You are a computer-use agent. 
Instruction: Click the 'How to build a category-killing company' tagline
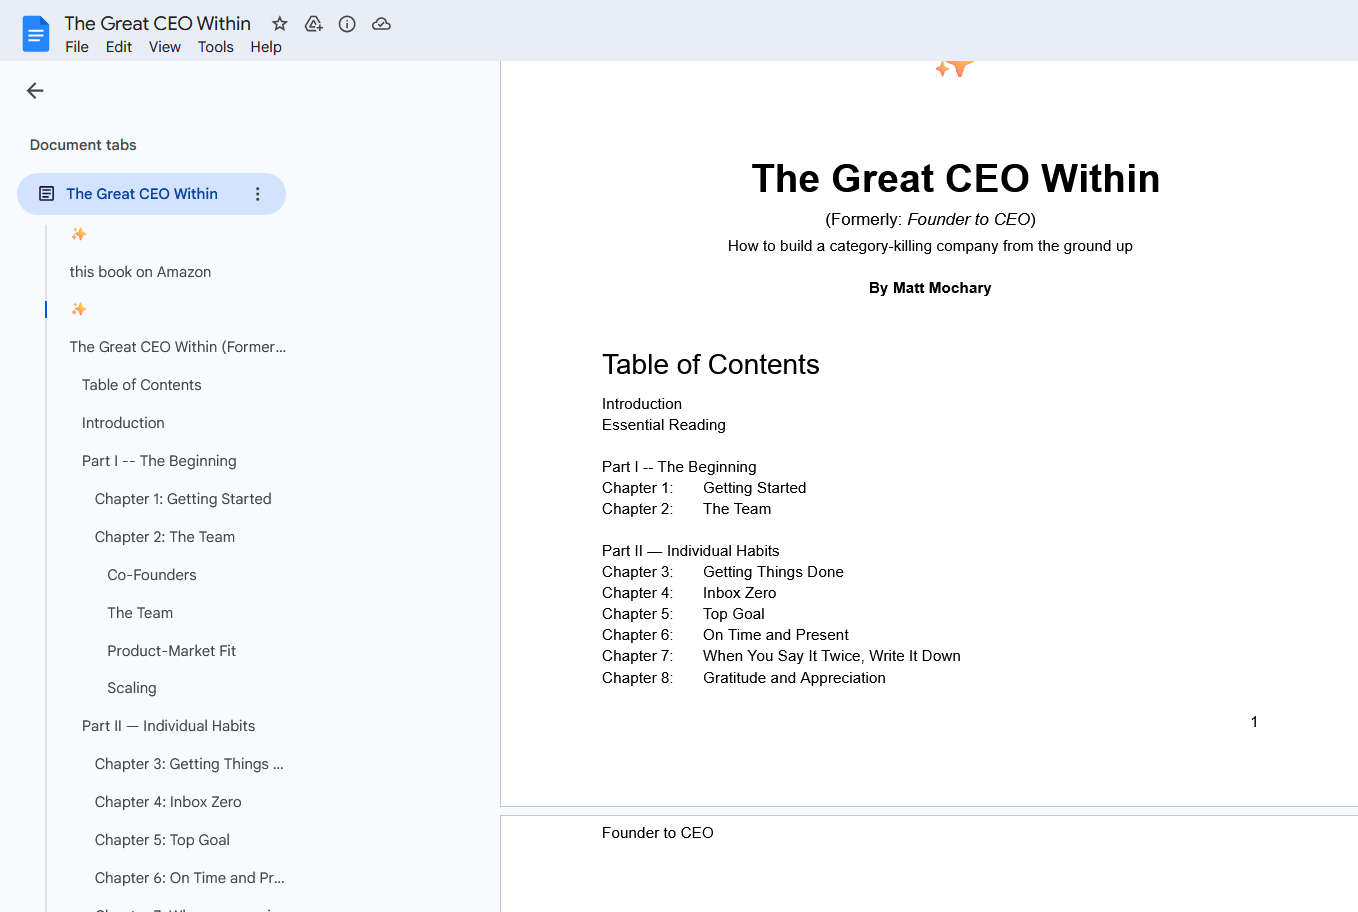coord(930,246)
